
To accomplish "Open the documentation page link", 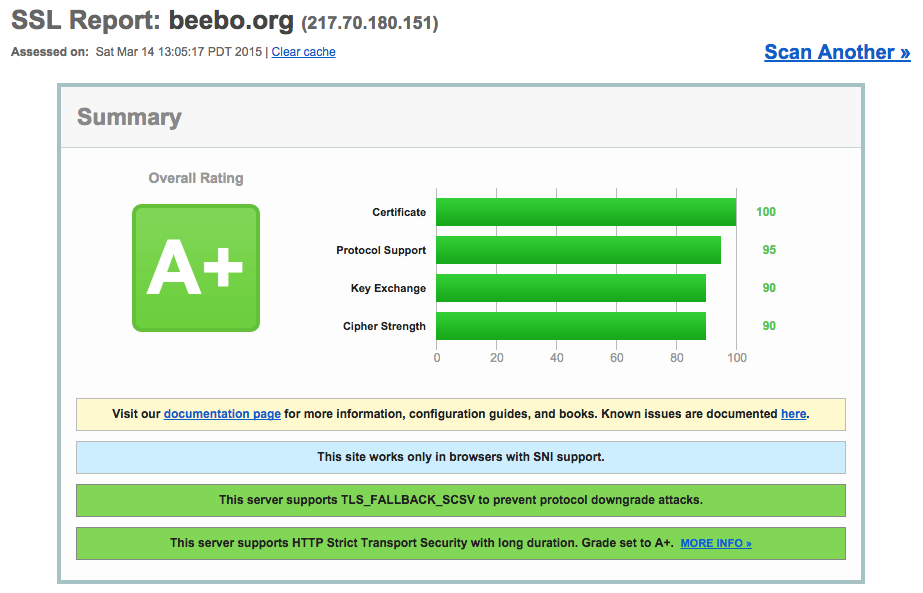I will 222,414.
